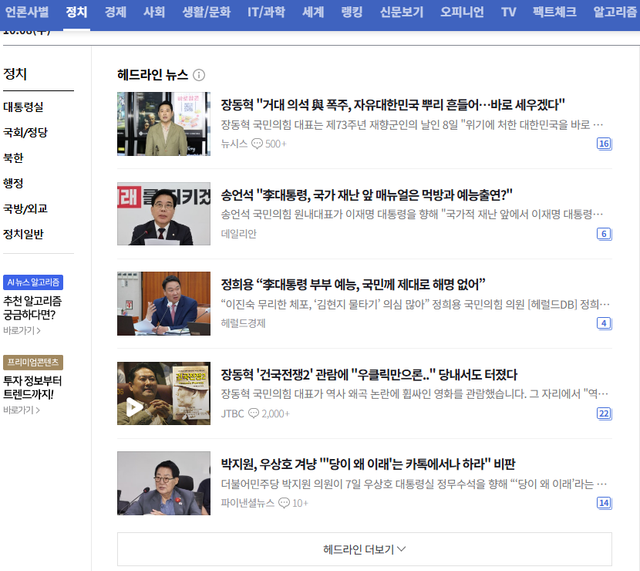Viewport: 640px width, 571px height.
Task: Click the 프리미엄콘텐츠 badge
Action: (33, 362)
